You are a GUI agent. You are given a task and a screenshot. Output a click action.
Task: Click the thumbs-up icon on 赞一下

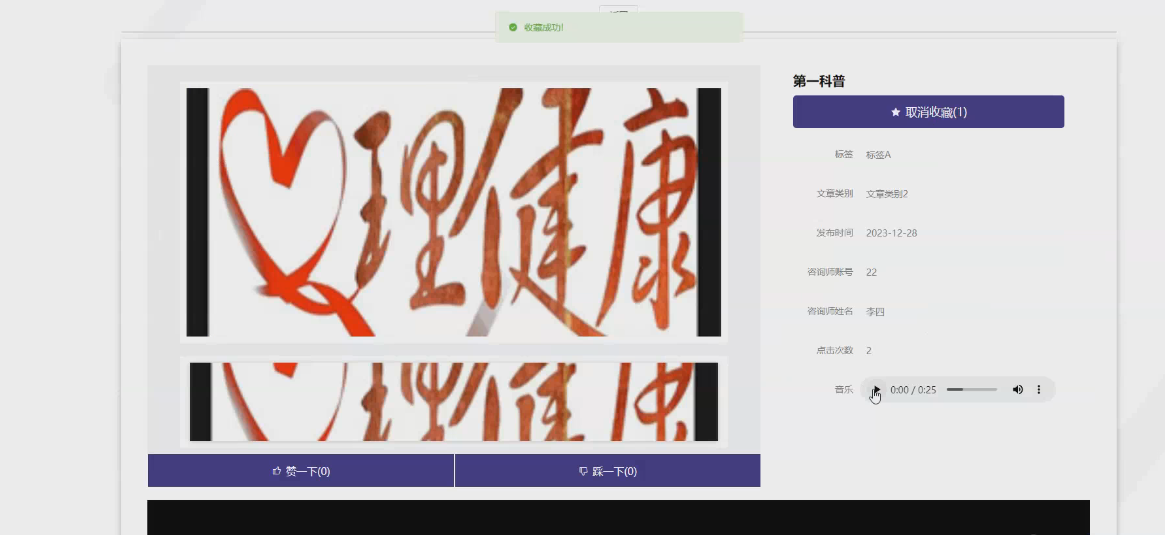(277, 470)
